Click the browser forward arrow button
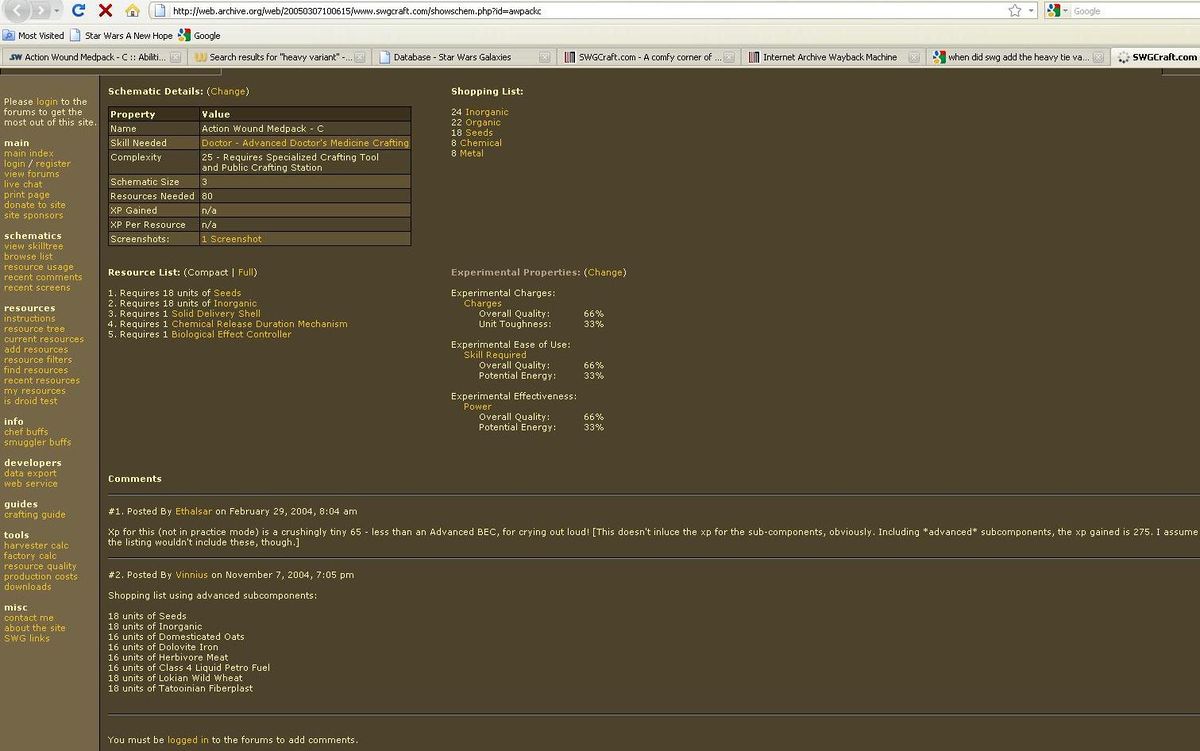1200x751 pixels. point(41,10)
